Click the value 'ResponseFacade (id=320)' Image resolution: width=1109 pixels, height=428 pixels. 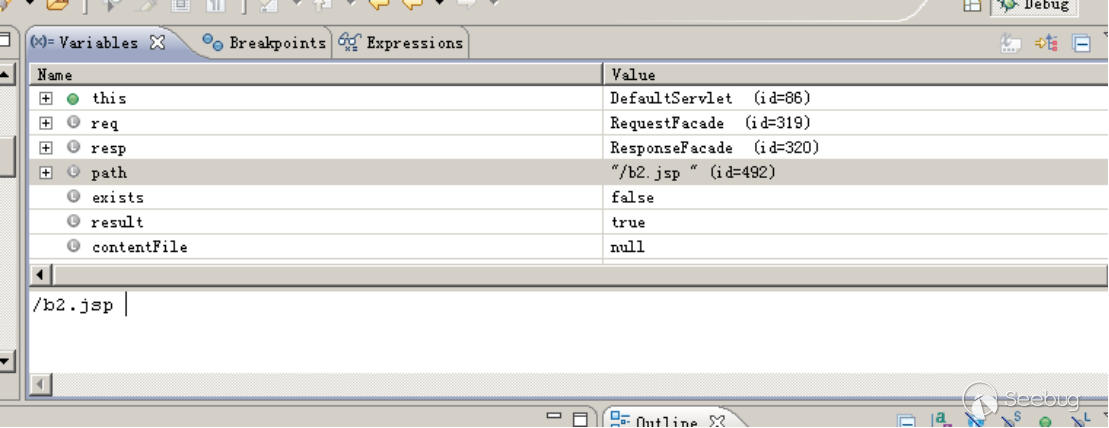[x=714, y=148]
